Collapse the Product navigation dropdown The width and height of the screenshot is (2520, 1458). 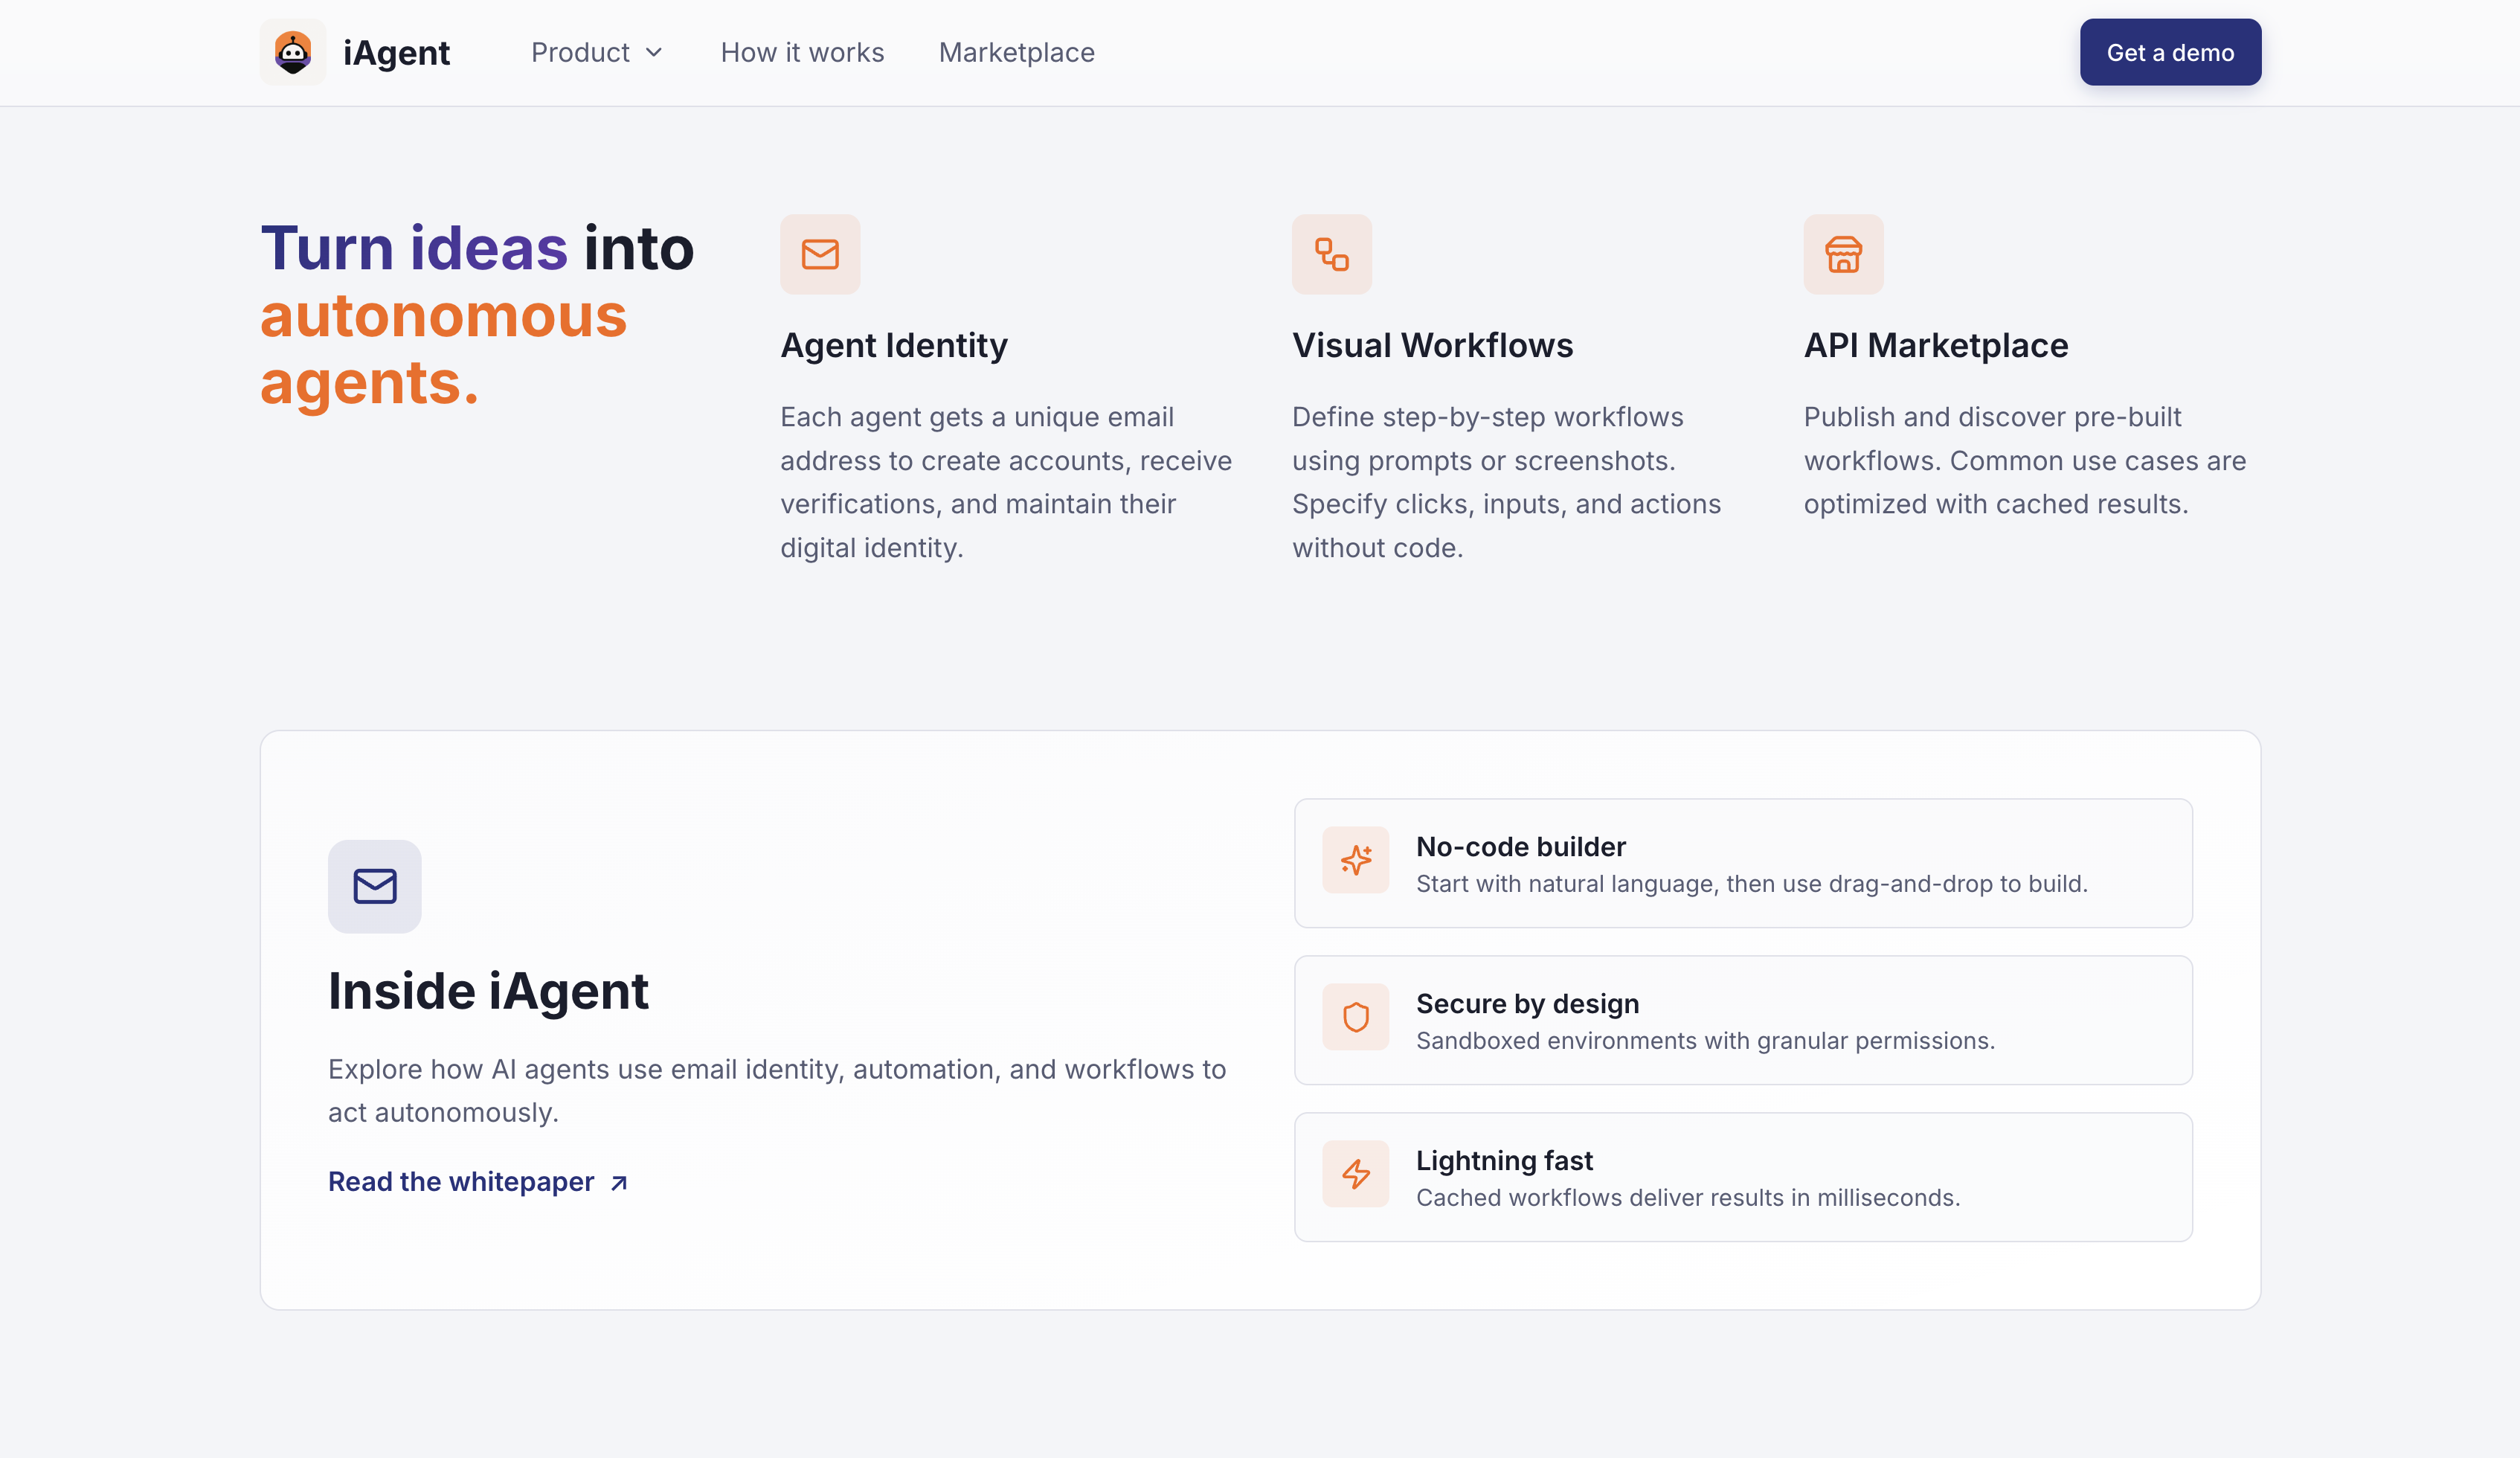point(596,52)
